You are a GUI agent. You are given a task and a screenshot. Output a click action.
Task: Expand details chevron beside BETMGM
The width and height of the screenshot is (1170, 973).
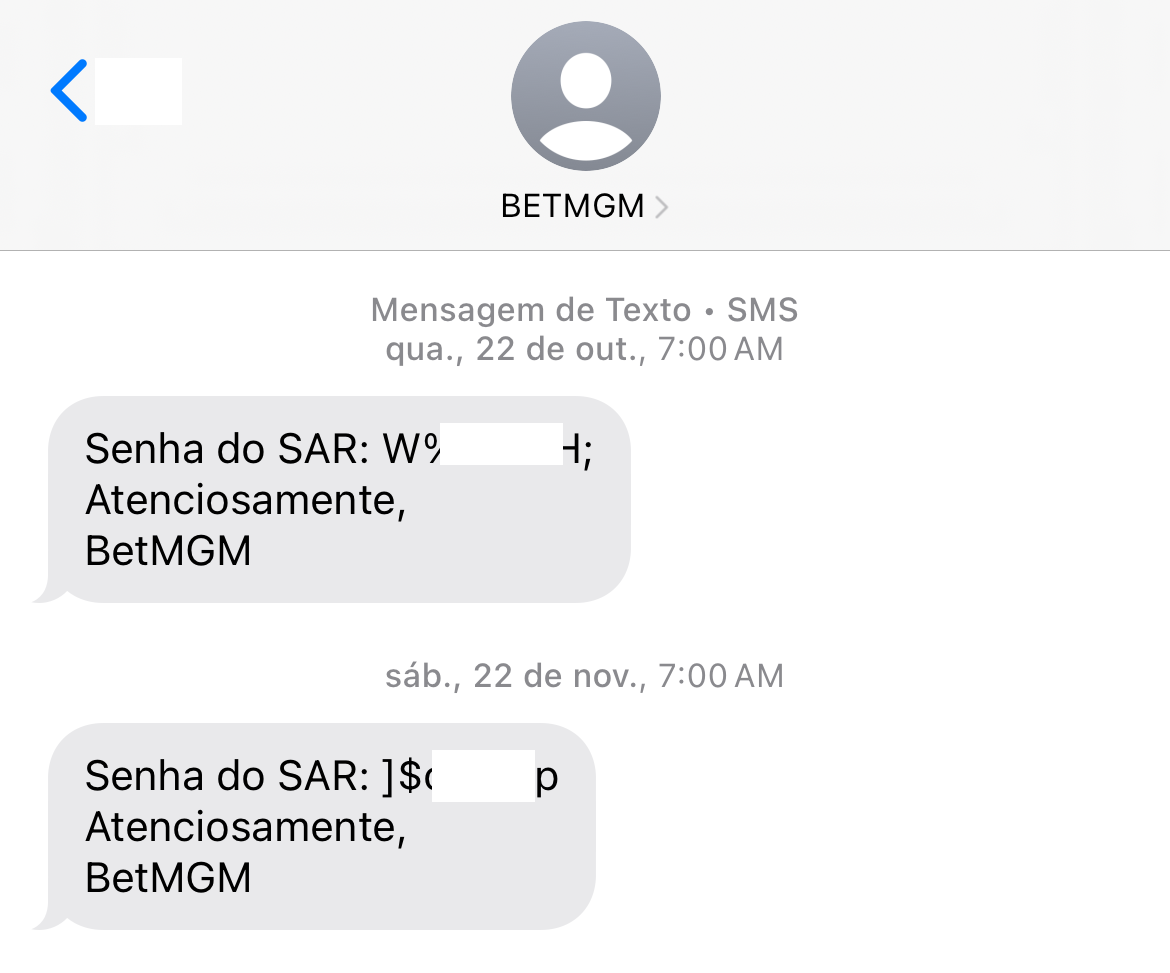(x=660, y=207)
